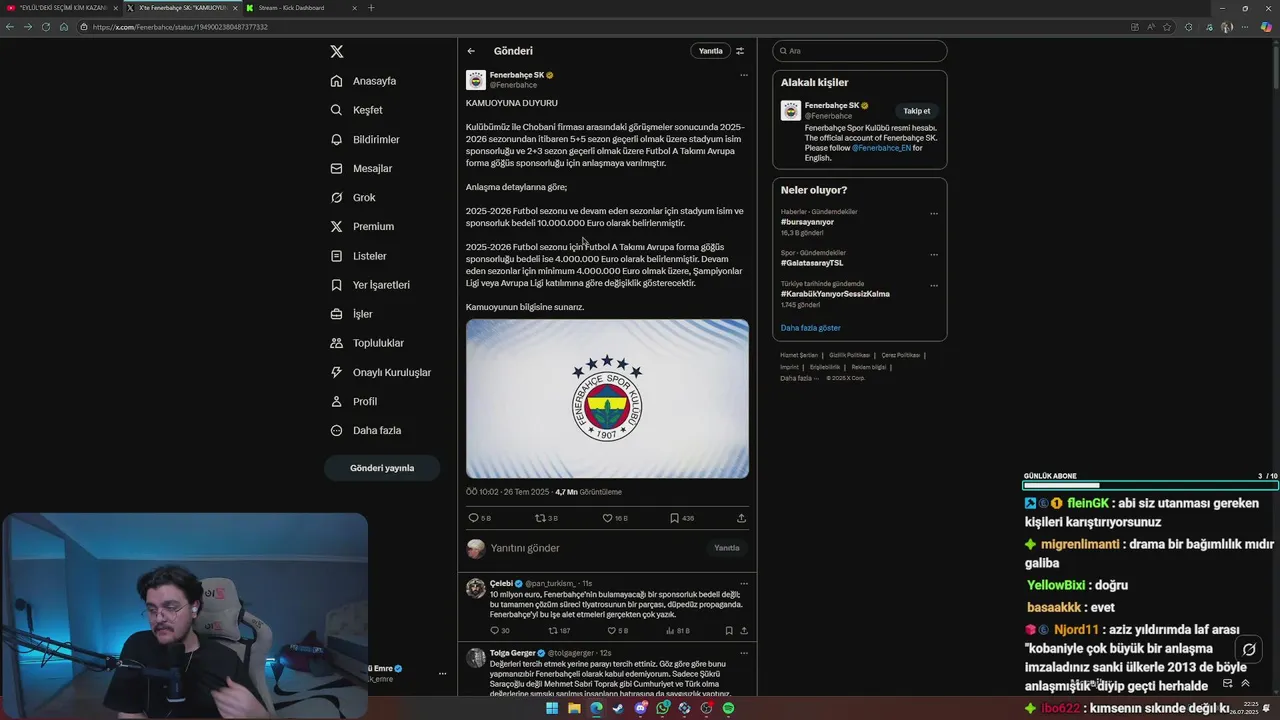1280x720 pixels.
Task: Expand Daha fazla menu in sidebar
Action: (x=366, y=430)
